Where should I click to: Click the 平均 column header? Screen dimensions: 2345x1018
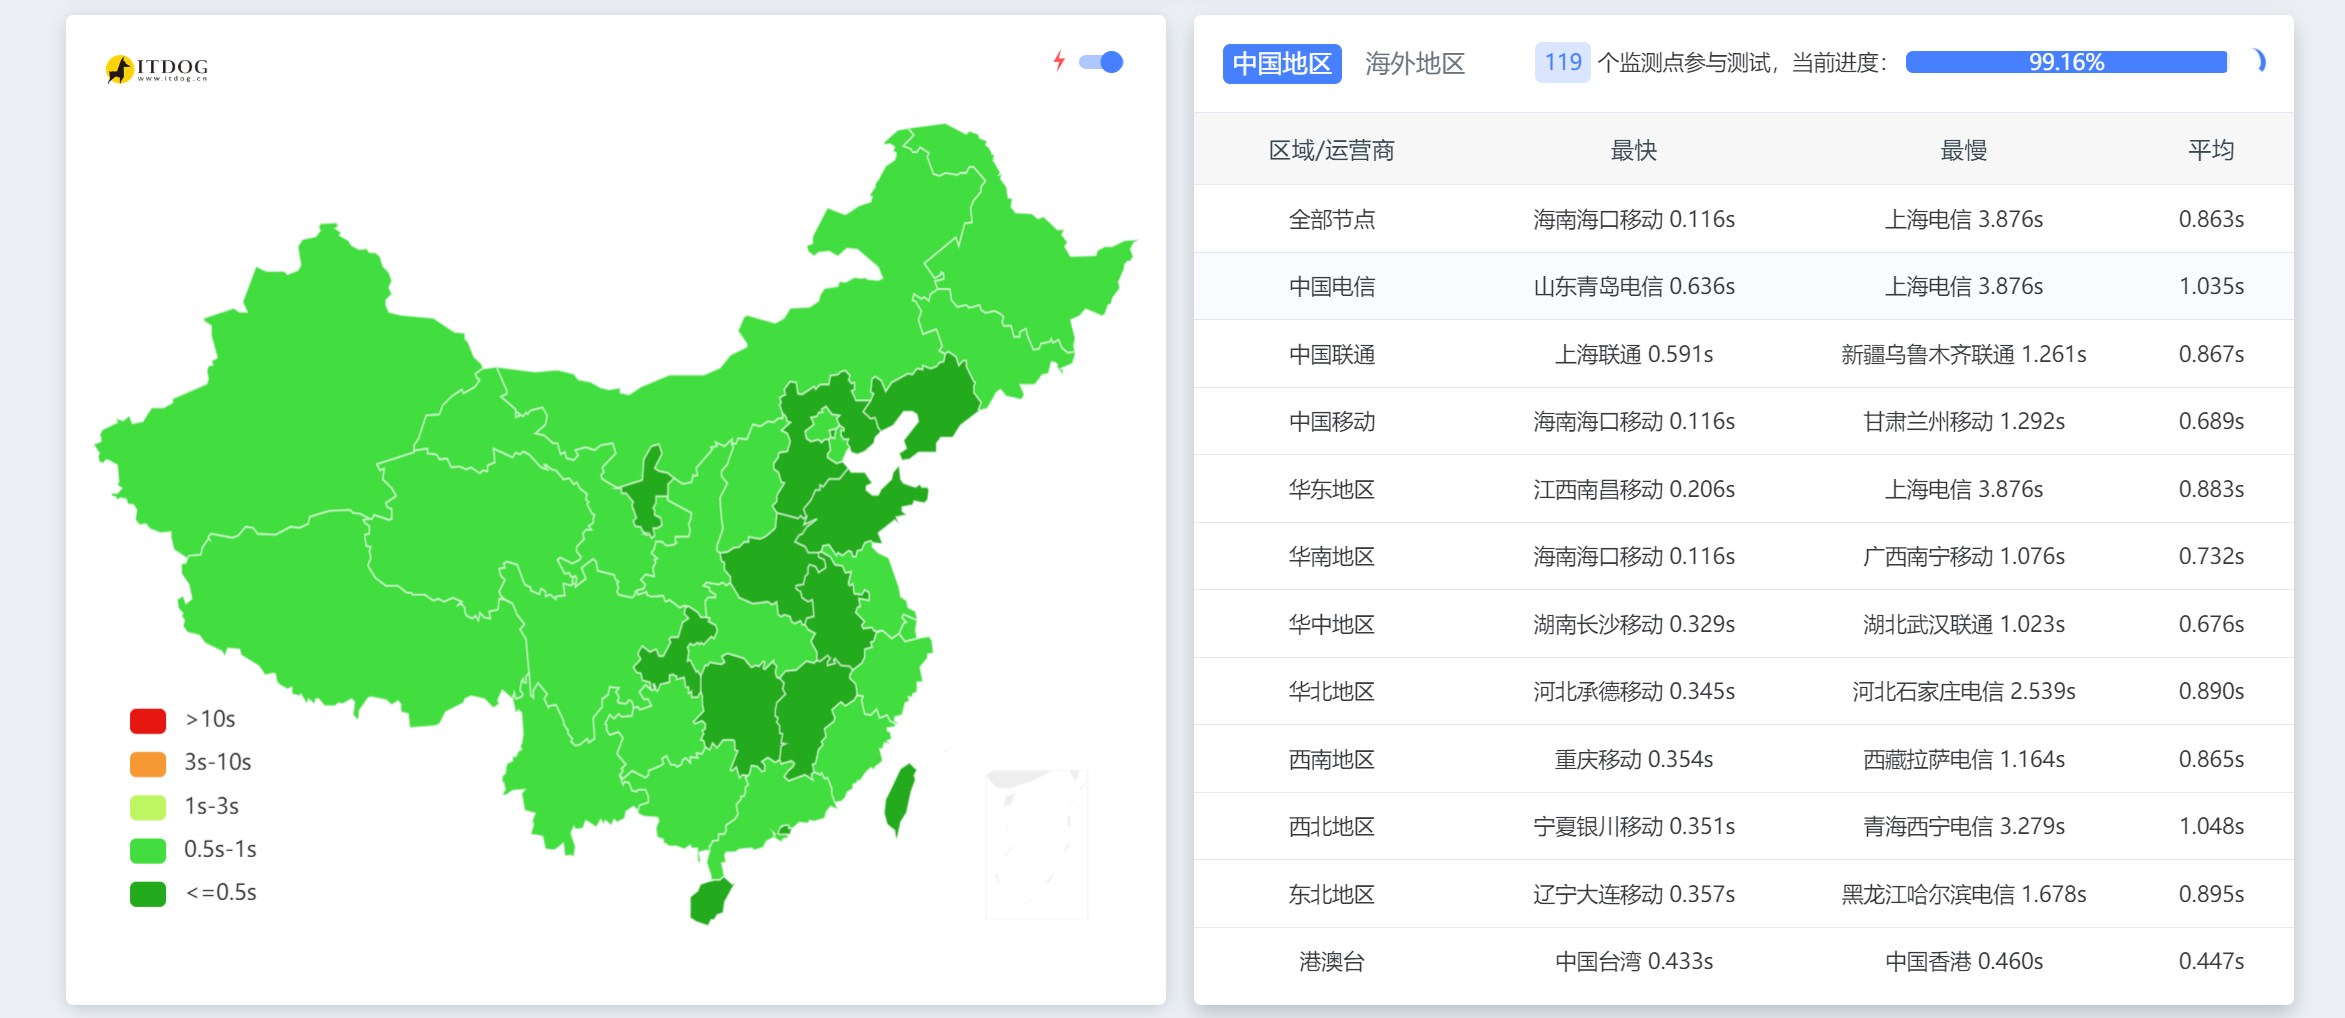coord(2210,150)
